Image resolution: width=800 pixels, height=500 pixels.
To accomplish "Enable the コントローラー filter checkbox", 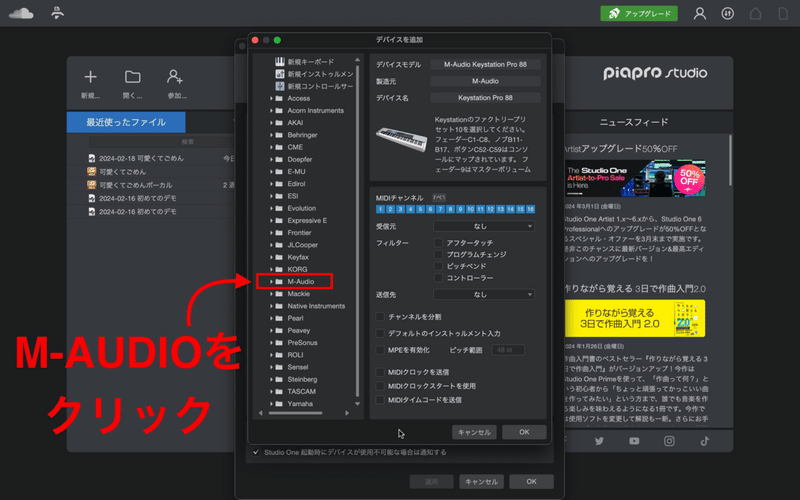I will coord(438,278).
